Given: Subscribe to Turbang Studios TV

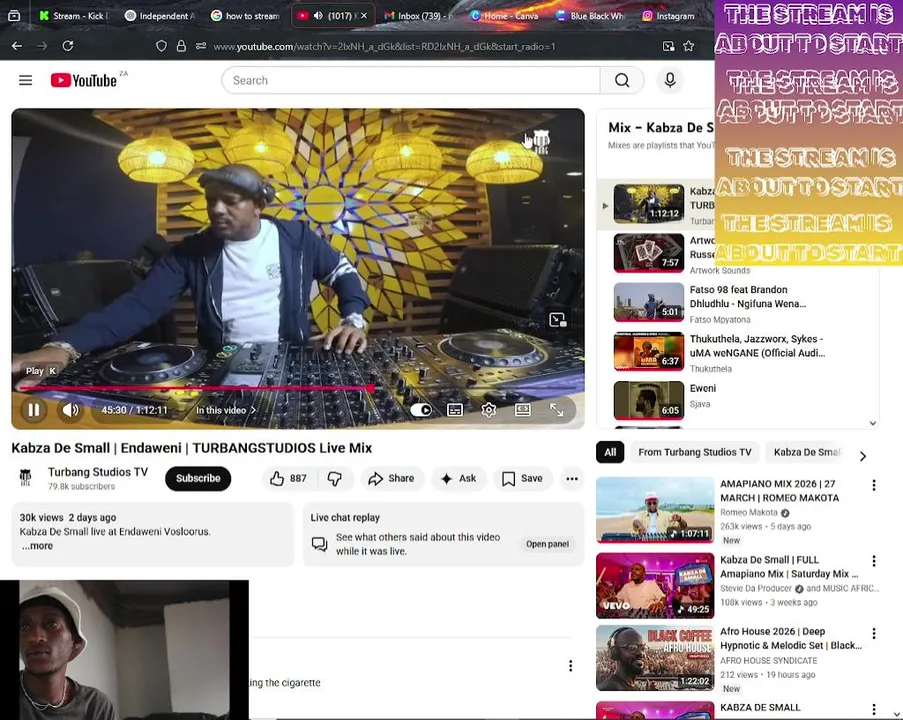Looking at the screenshot, I should coord(198,478).
